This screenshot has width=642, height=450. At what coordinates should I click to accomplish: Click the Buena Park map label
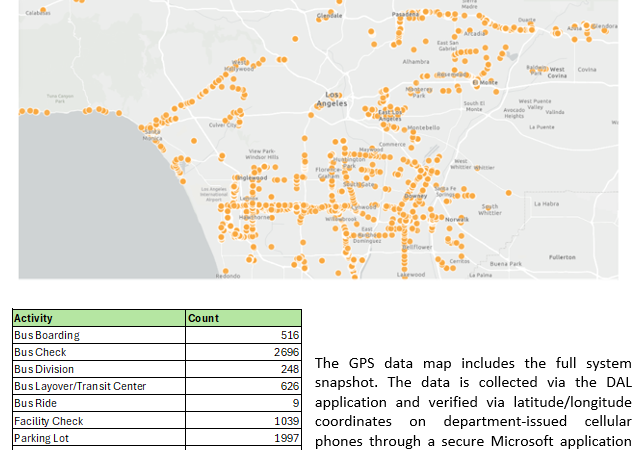(x=507, y=264)
